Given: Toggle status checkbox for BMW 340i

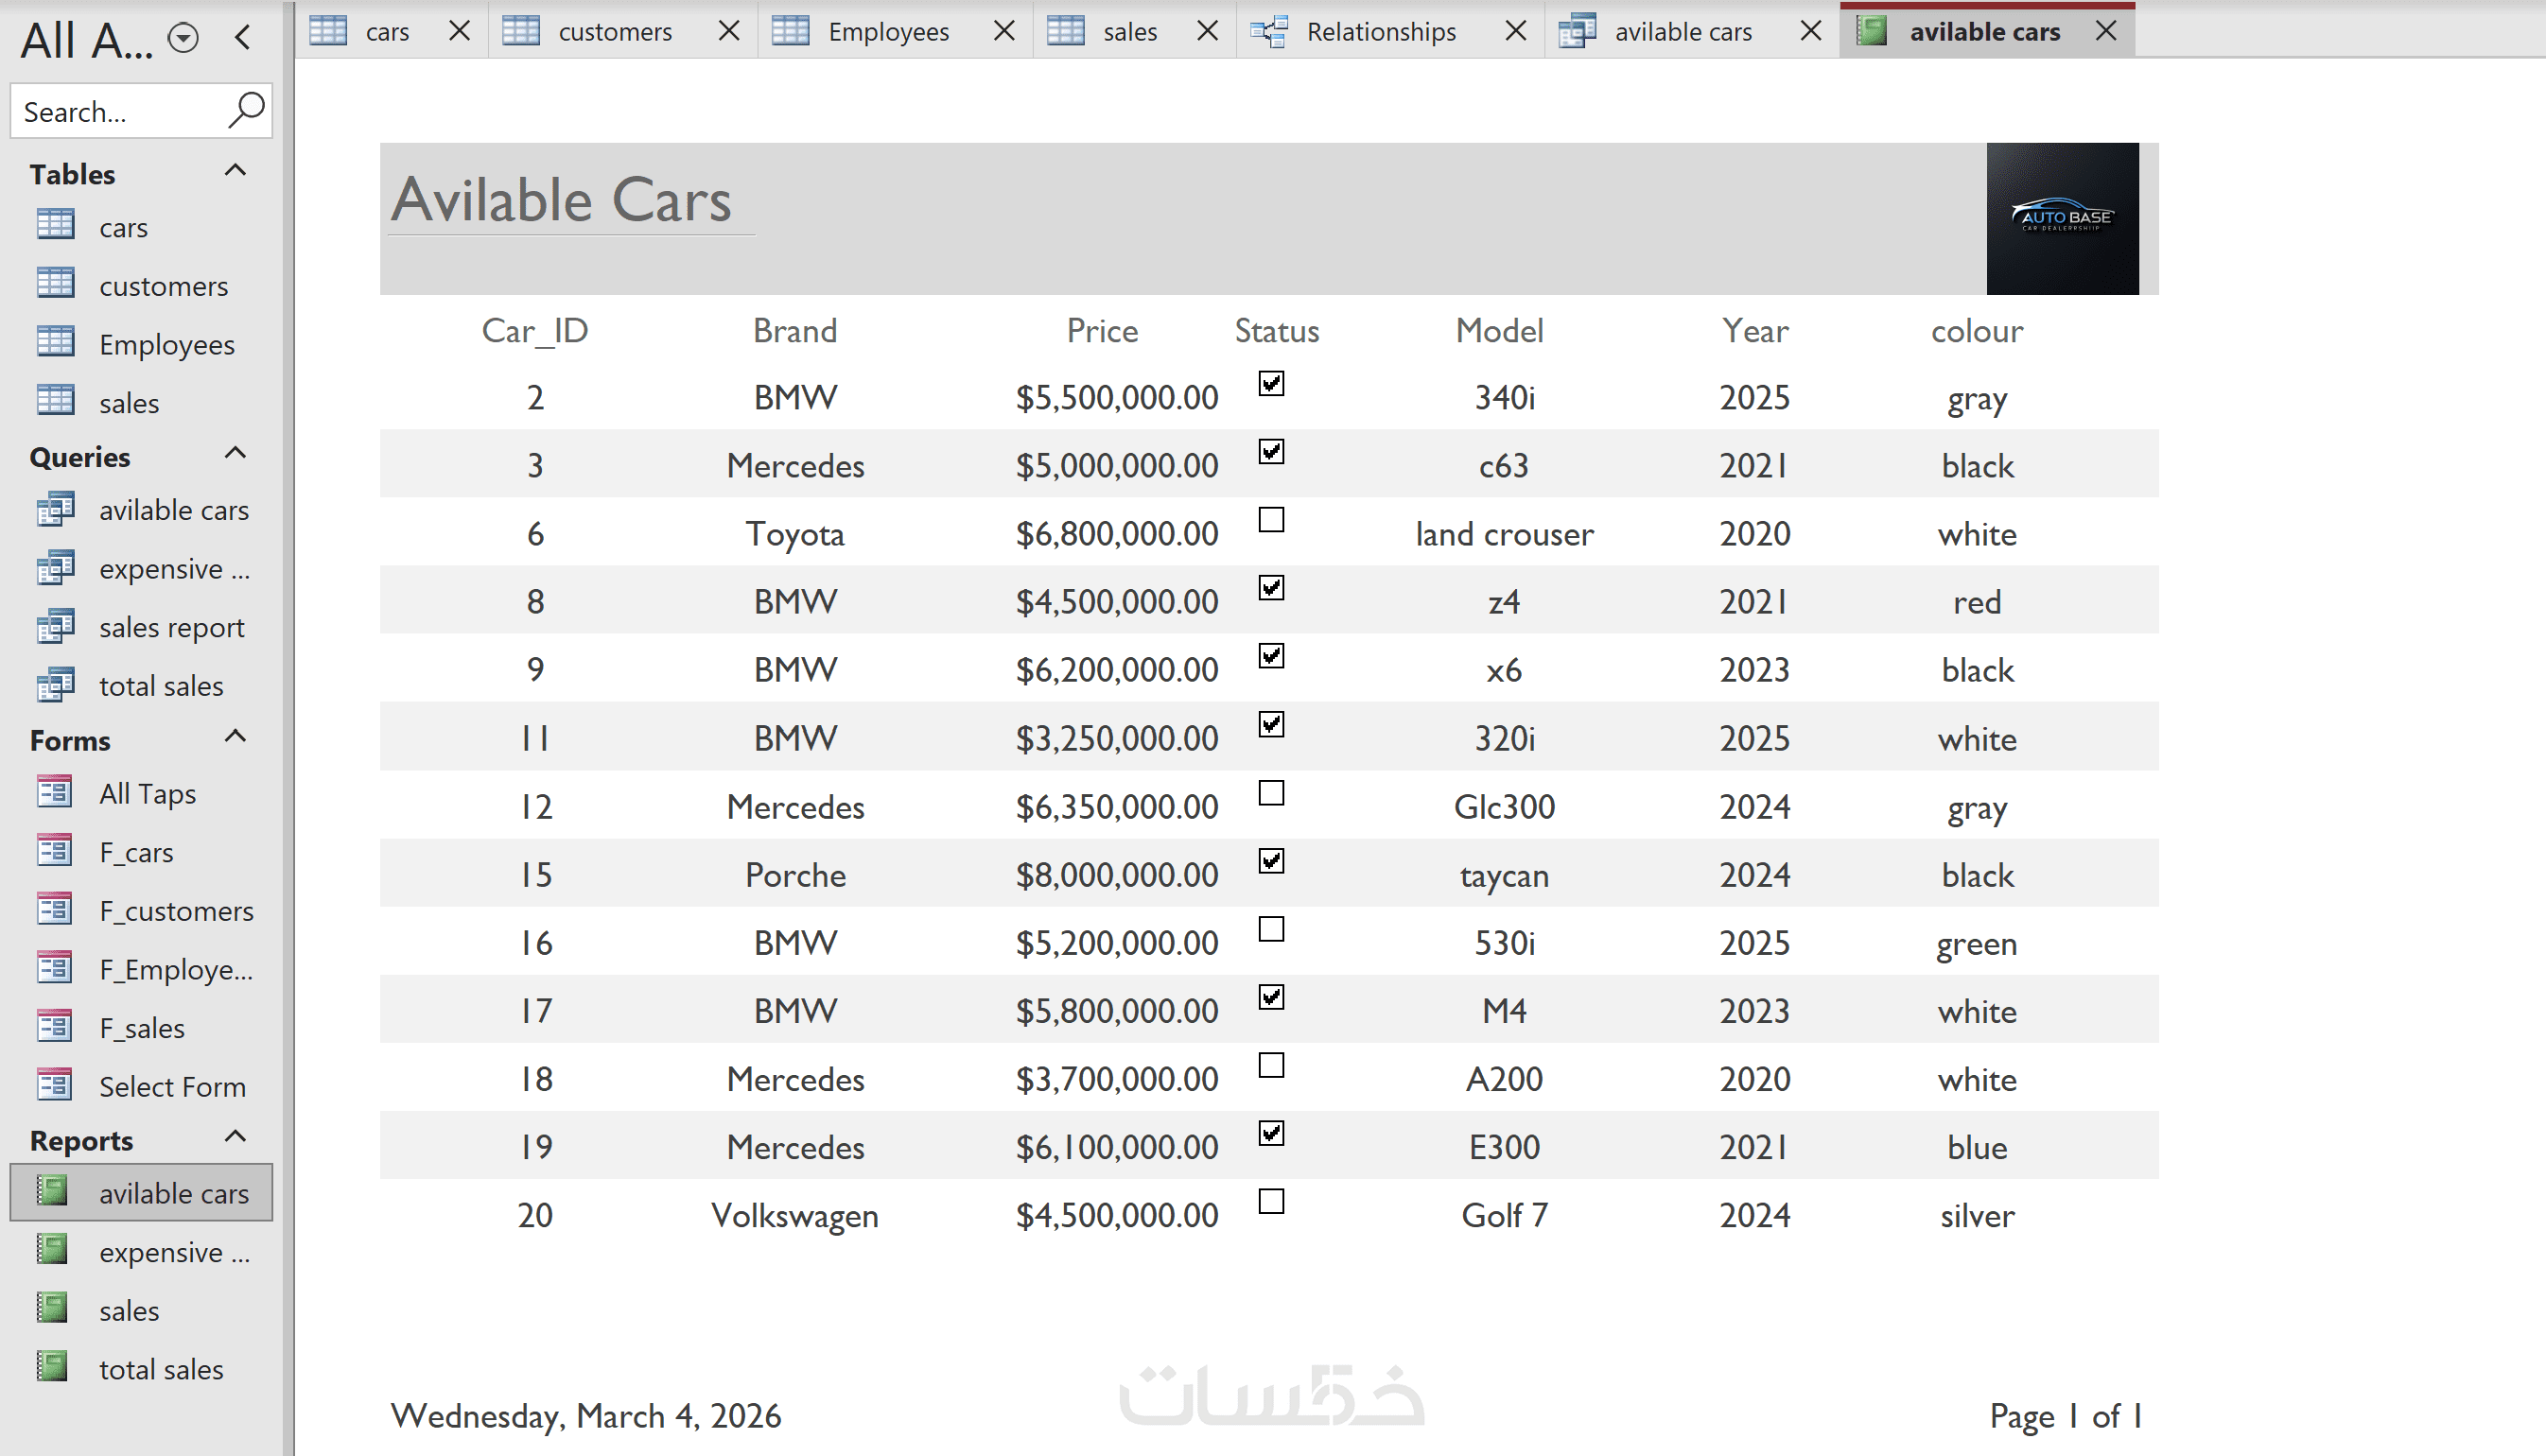Looking at the screenshot, I should coord(1271,384).
